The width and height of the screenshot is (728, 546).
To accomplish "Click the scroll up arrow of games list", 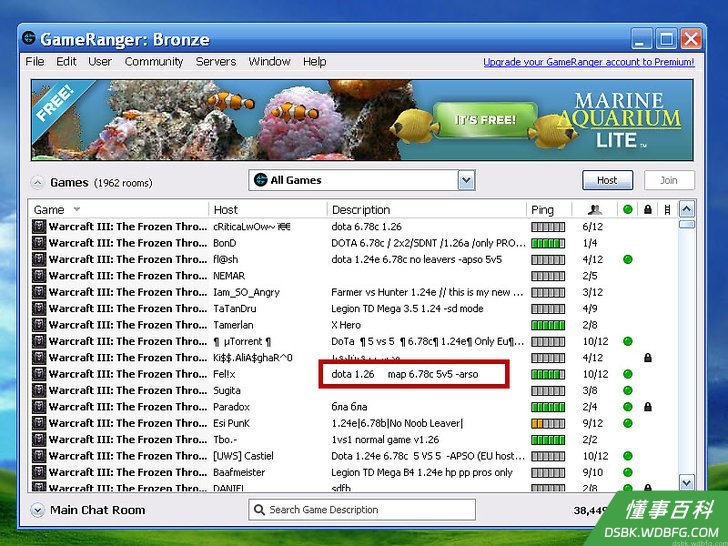I will coord(687,209).
